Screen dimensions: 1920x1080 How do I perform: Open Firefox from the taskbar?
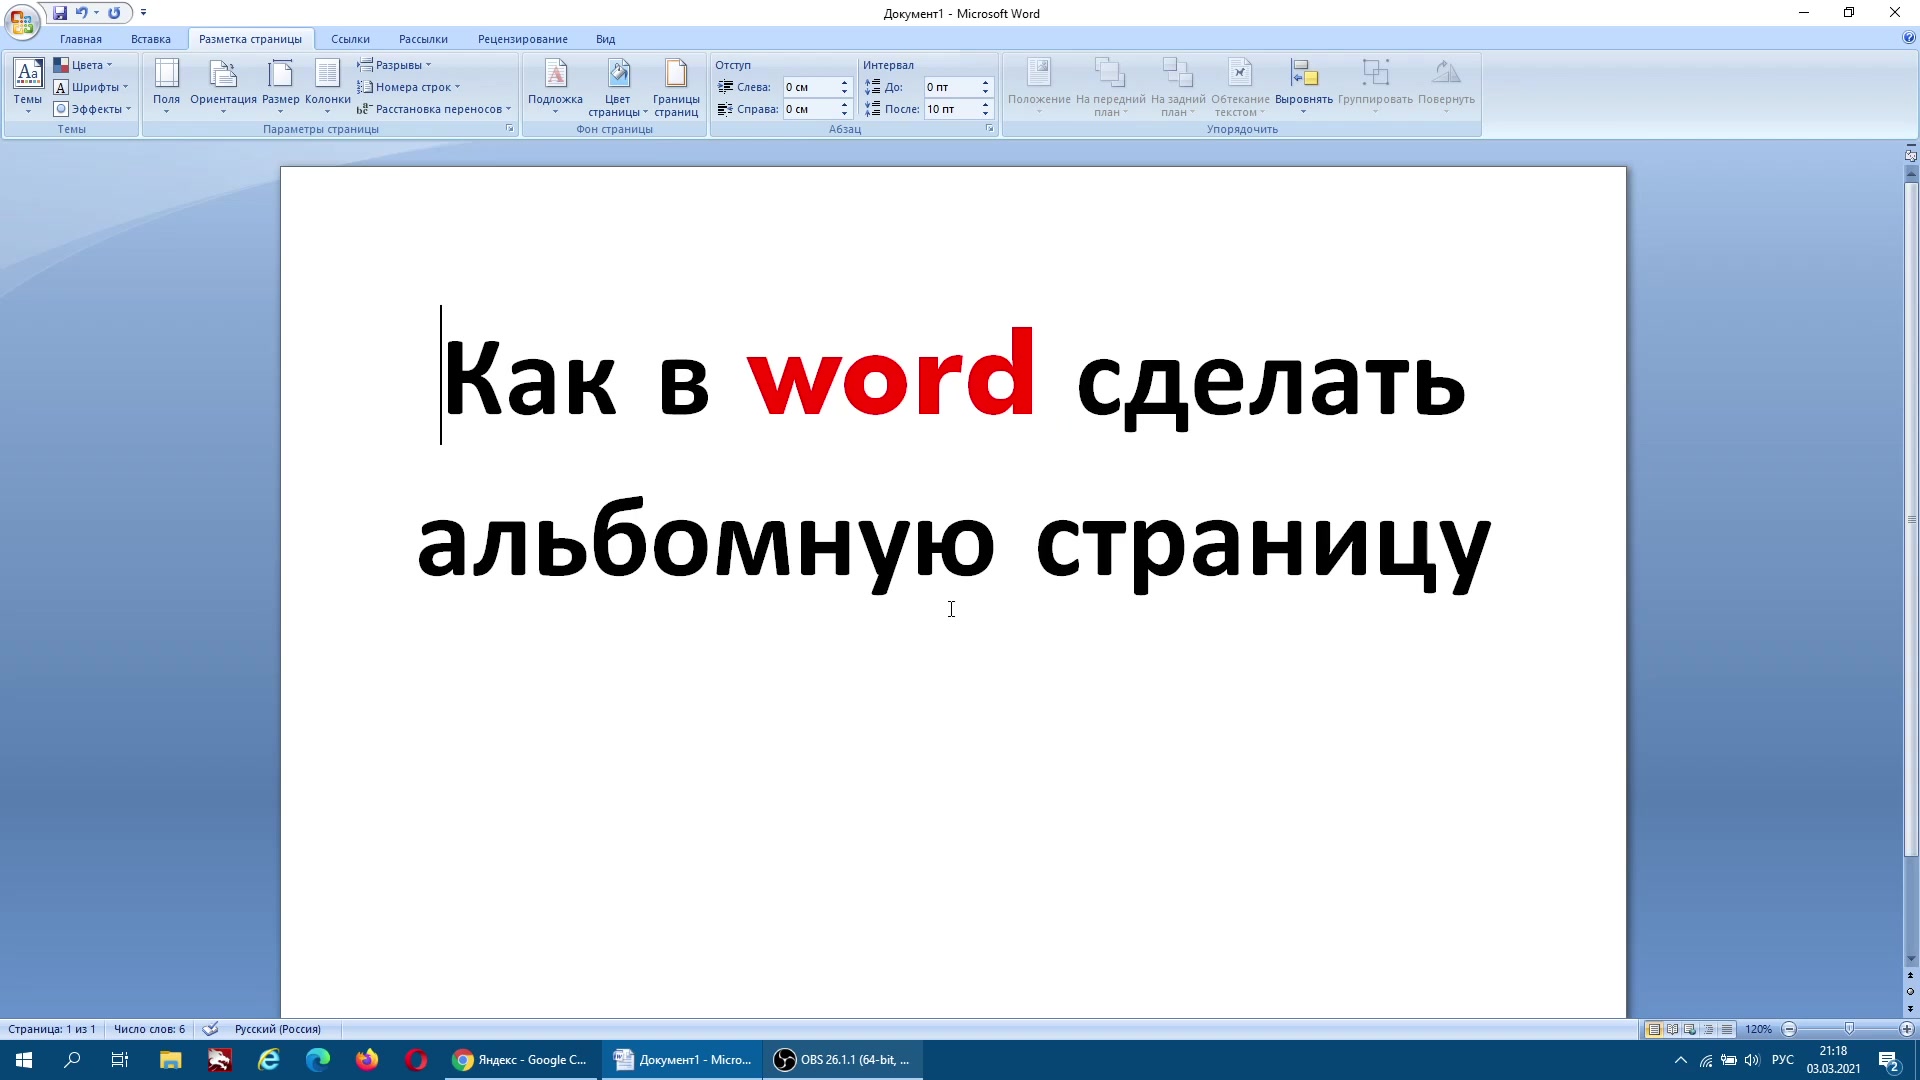point(367,1060)
